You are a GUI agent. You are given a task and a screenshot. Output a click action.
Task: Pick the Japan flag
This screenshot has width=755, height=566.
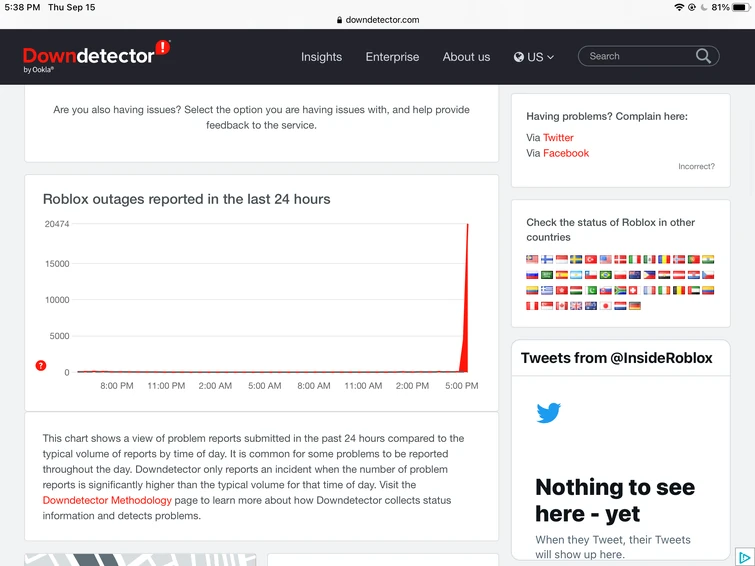(x=605, y=306)
